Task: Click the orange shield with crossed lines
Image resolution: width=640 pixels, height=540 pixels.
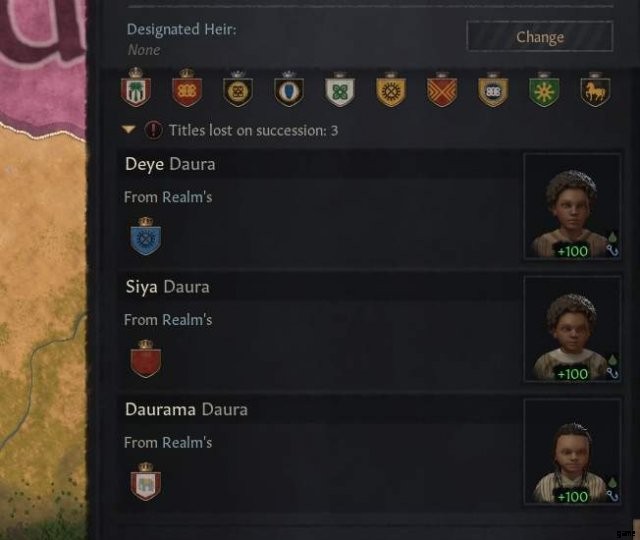Action: [x=442, y=89]
